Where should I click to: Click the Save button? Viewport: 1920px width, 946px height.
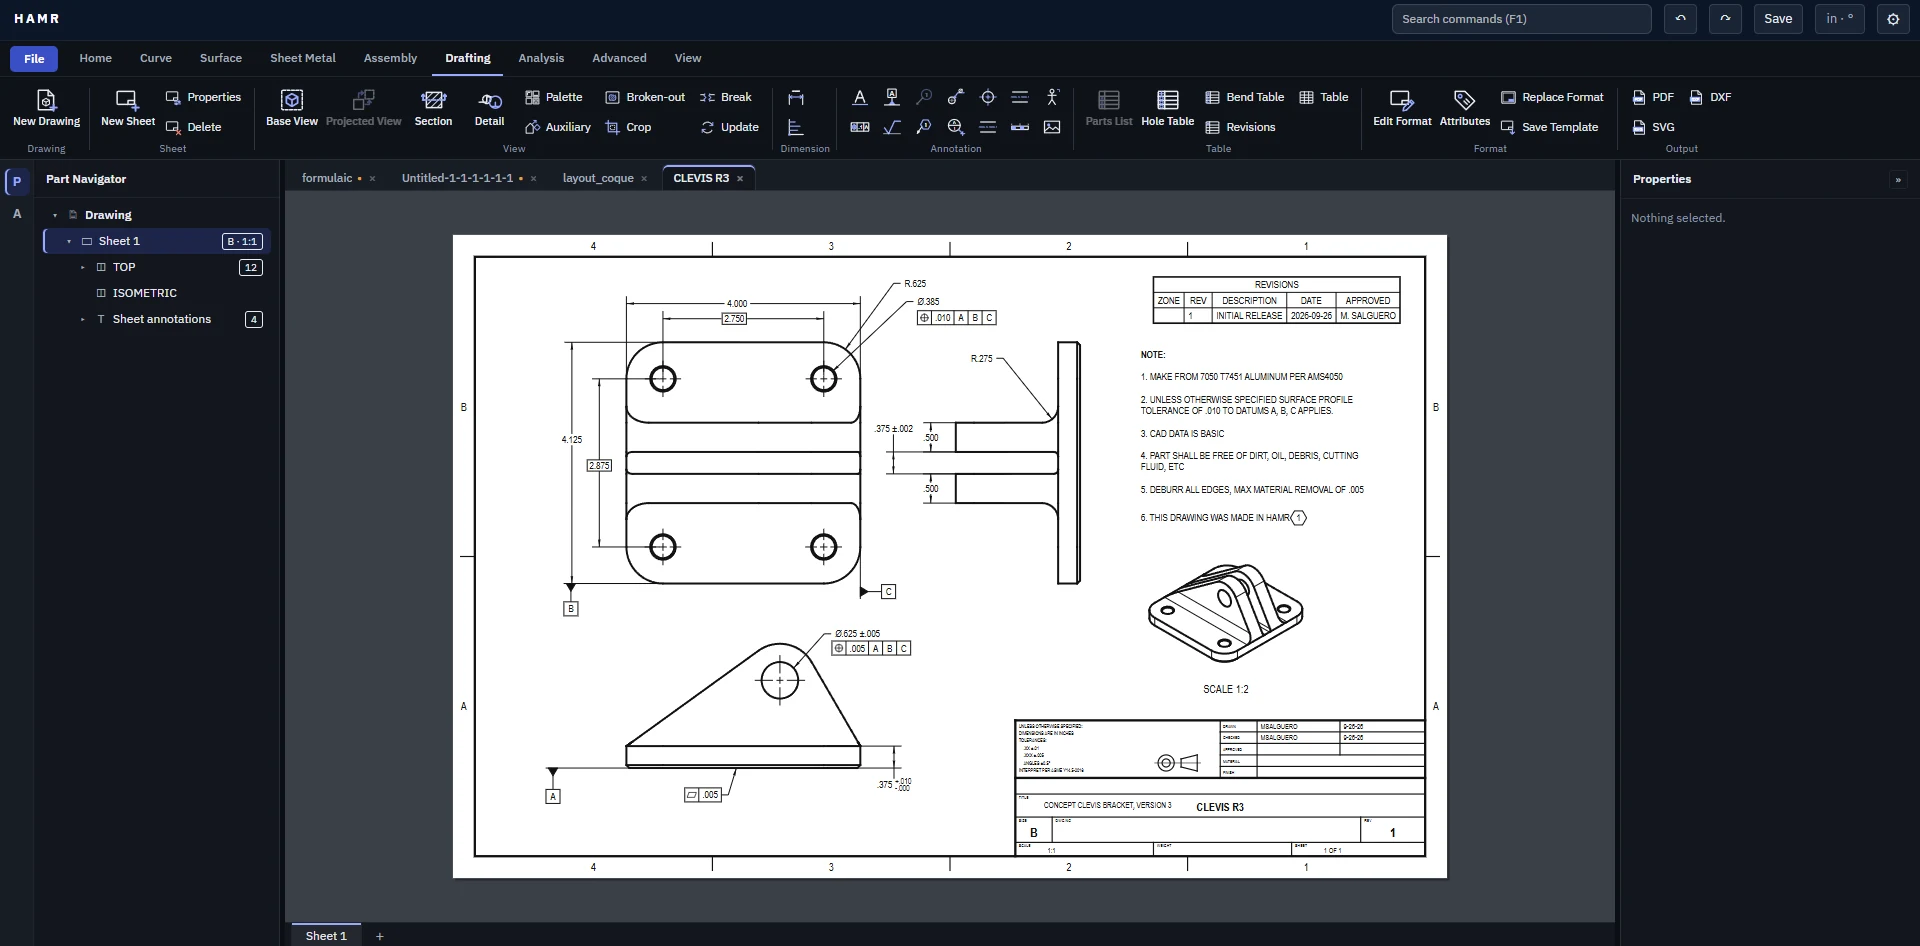[1778, 19]
